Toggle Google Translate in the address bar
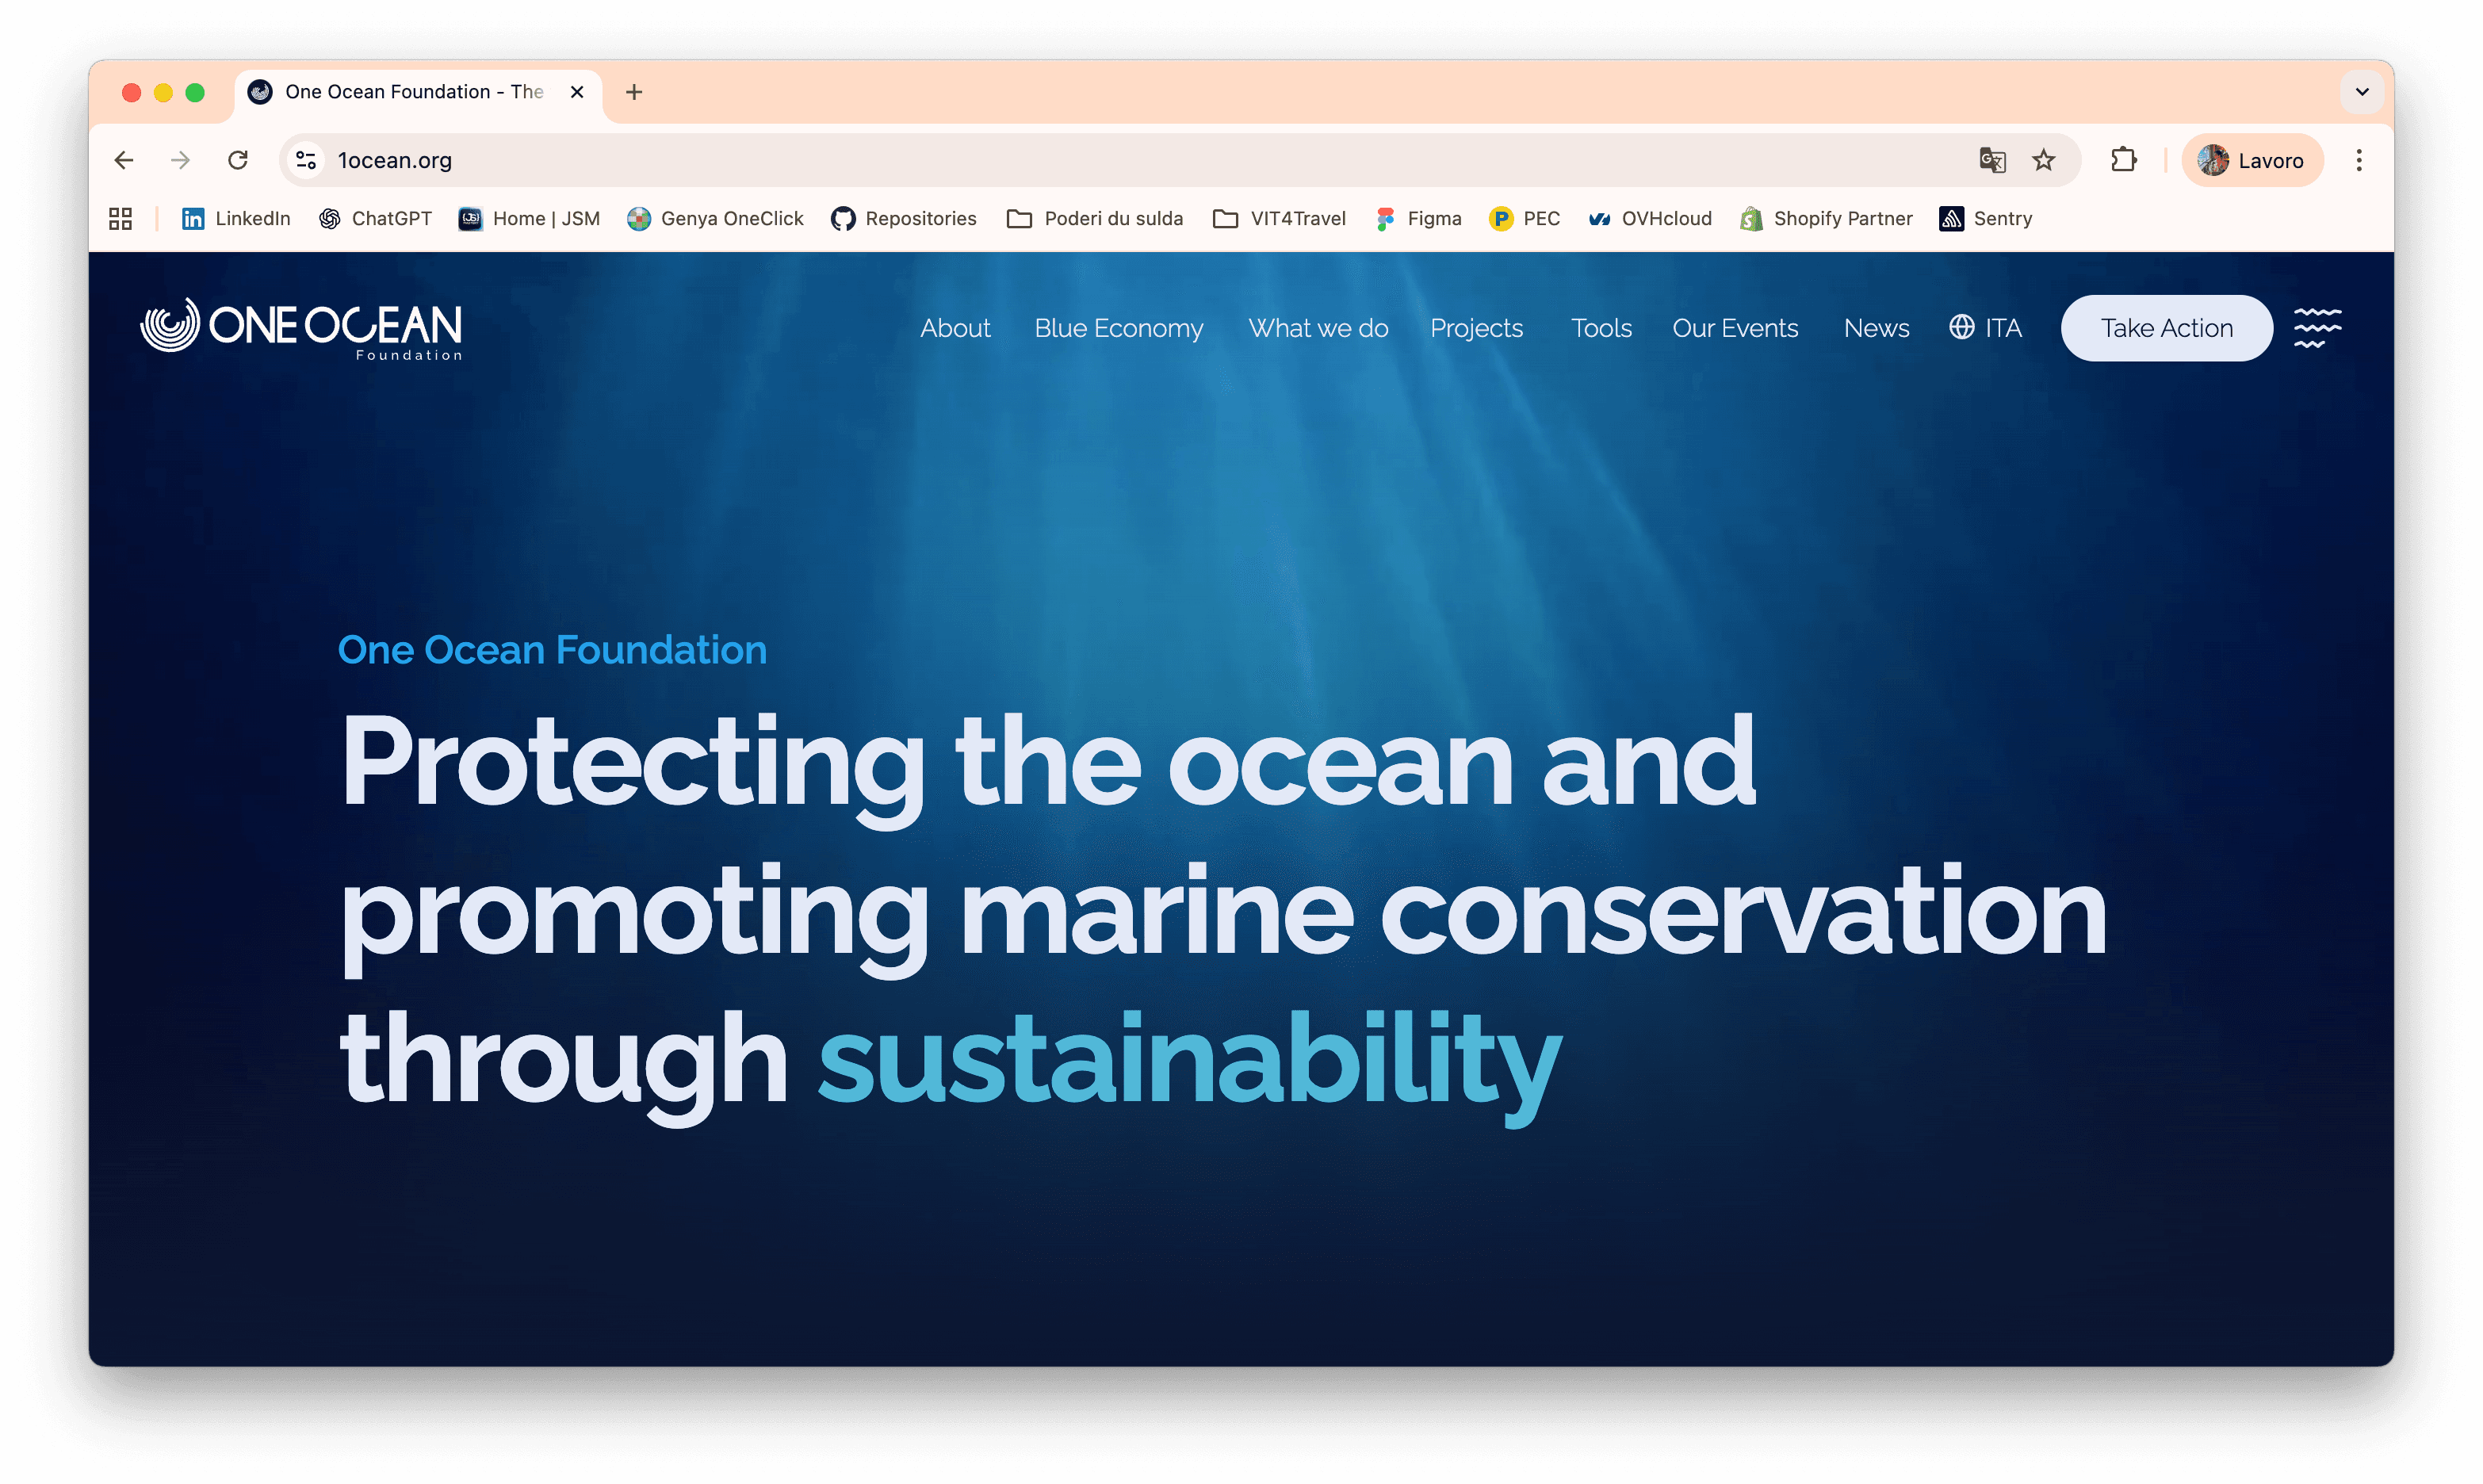The image size is (2483, 1484). click(1992, 160)
